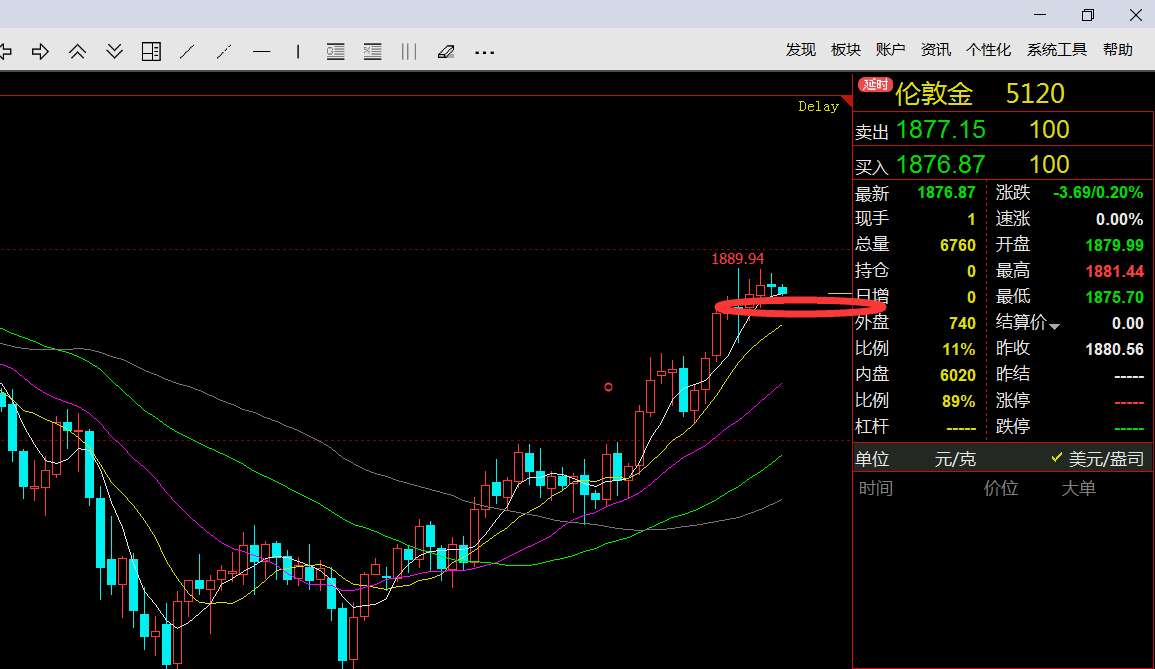
Task: Expand the 结算价 dropdown arrow
Action: coord(1054,326)
